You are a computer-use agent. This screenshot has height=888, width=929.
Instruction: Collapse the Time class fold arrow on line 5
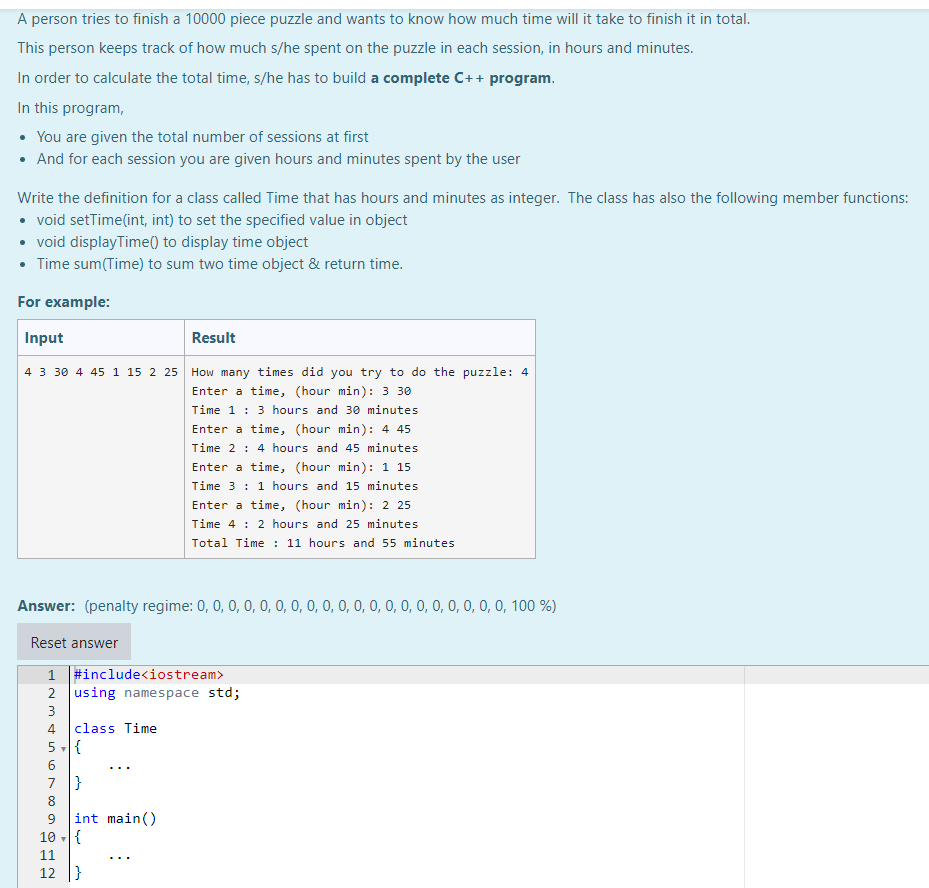coord(63,749)
